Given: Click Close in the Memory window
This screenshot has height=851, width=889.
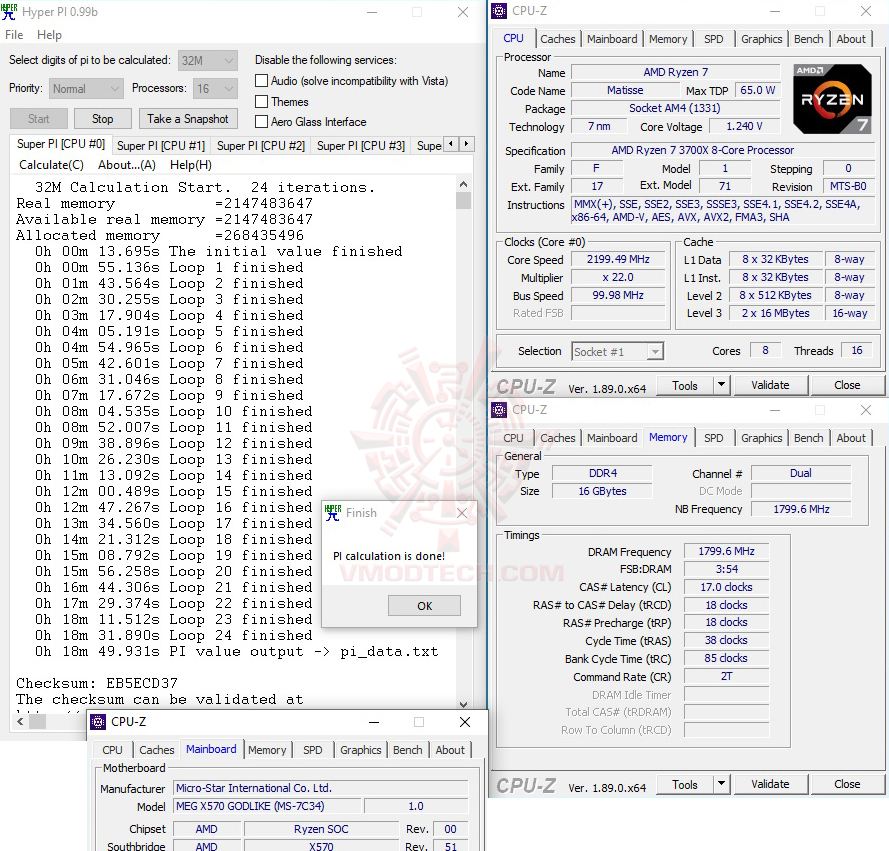Looking at the screenshot, I should 847,784.
